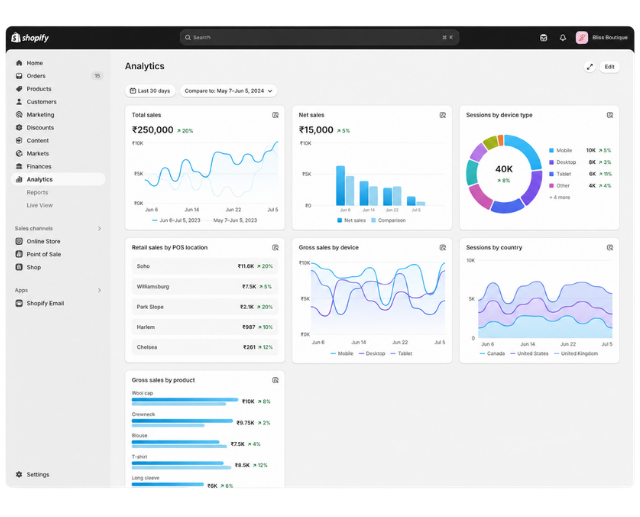Click the Products tag icon
Viewport: 640px width, 517px height.
pyautogui.click(x=19, y=89)
